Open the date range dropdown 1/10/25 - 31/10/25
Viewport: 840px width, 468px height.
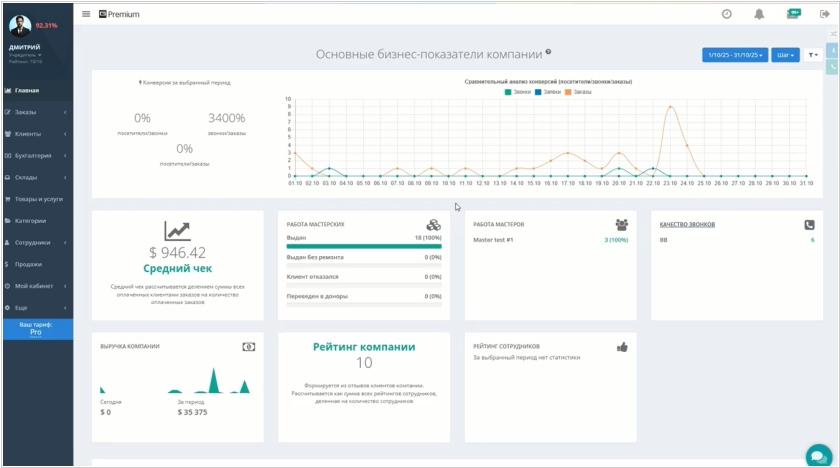[735, 55]
